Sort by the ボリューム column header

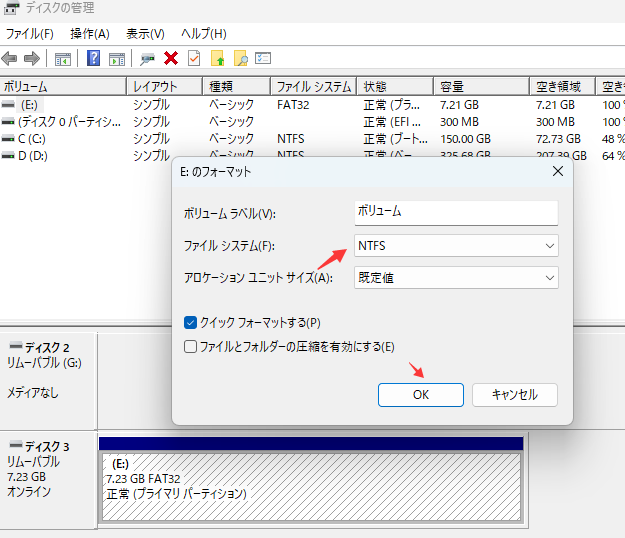63,86
